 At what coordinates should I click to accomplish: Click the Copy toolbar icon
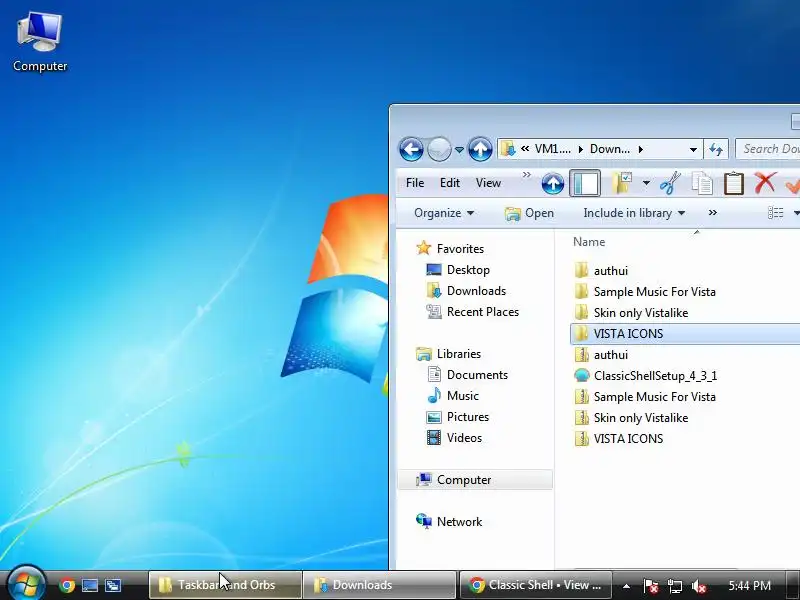[x=702, y=183]
